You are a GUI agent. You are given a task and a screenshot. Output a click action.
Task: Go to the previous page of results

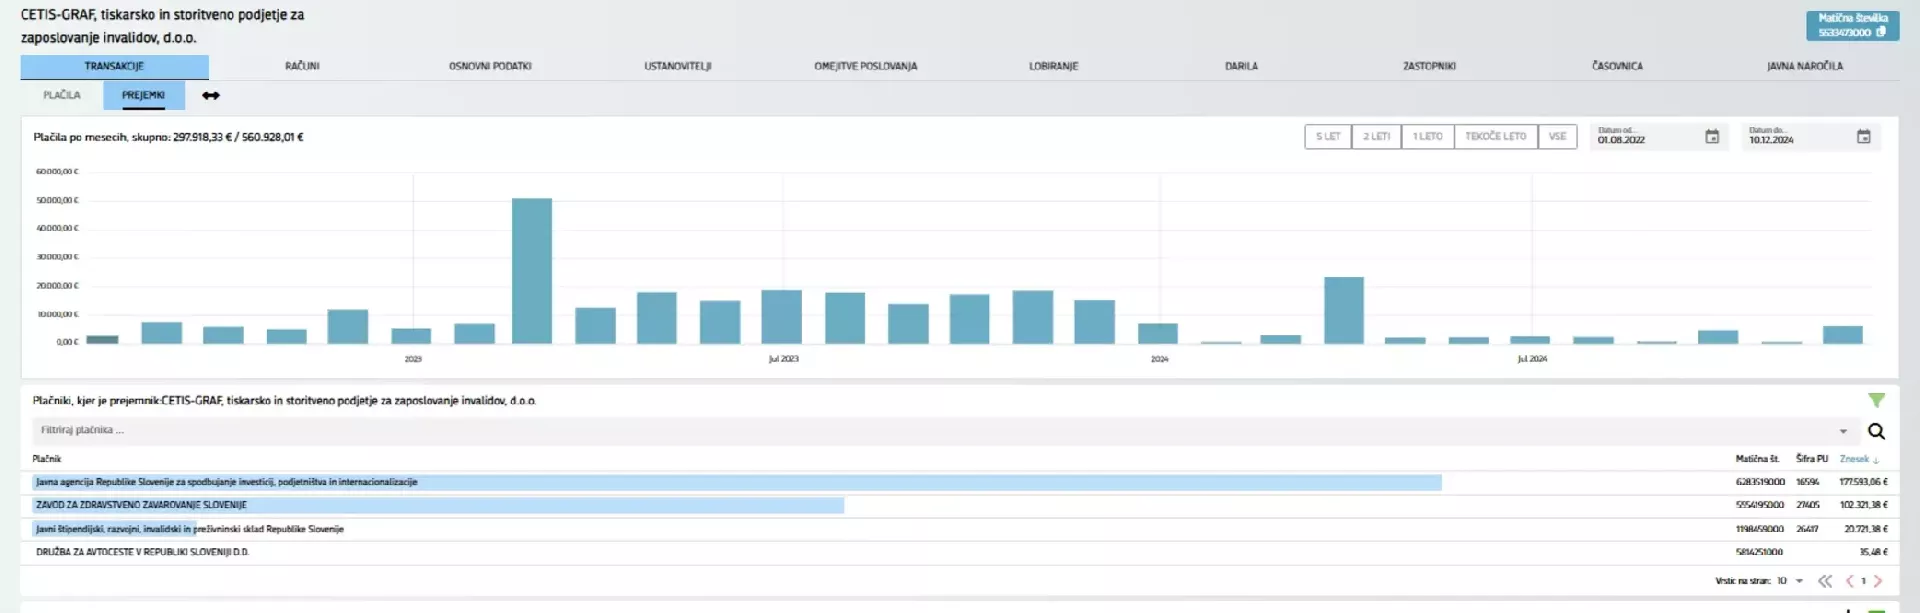pos(1849,581)
